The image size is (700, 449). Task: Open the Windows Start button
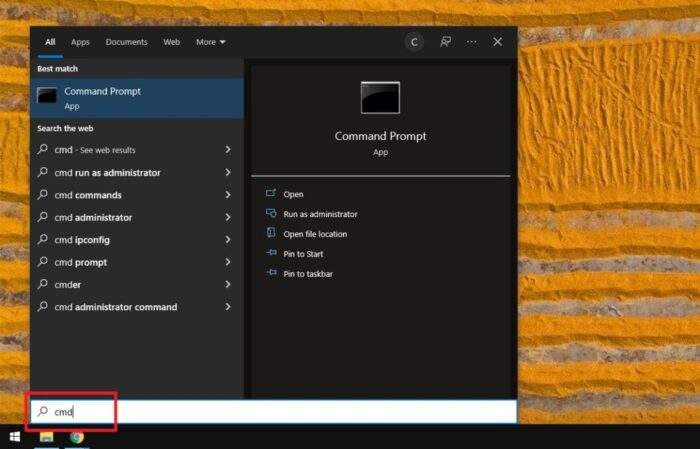click(x=14, y=437)
